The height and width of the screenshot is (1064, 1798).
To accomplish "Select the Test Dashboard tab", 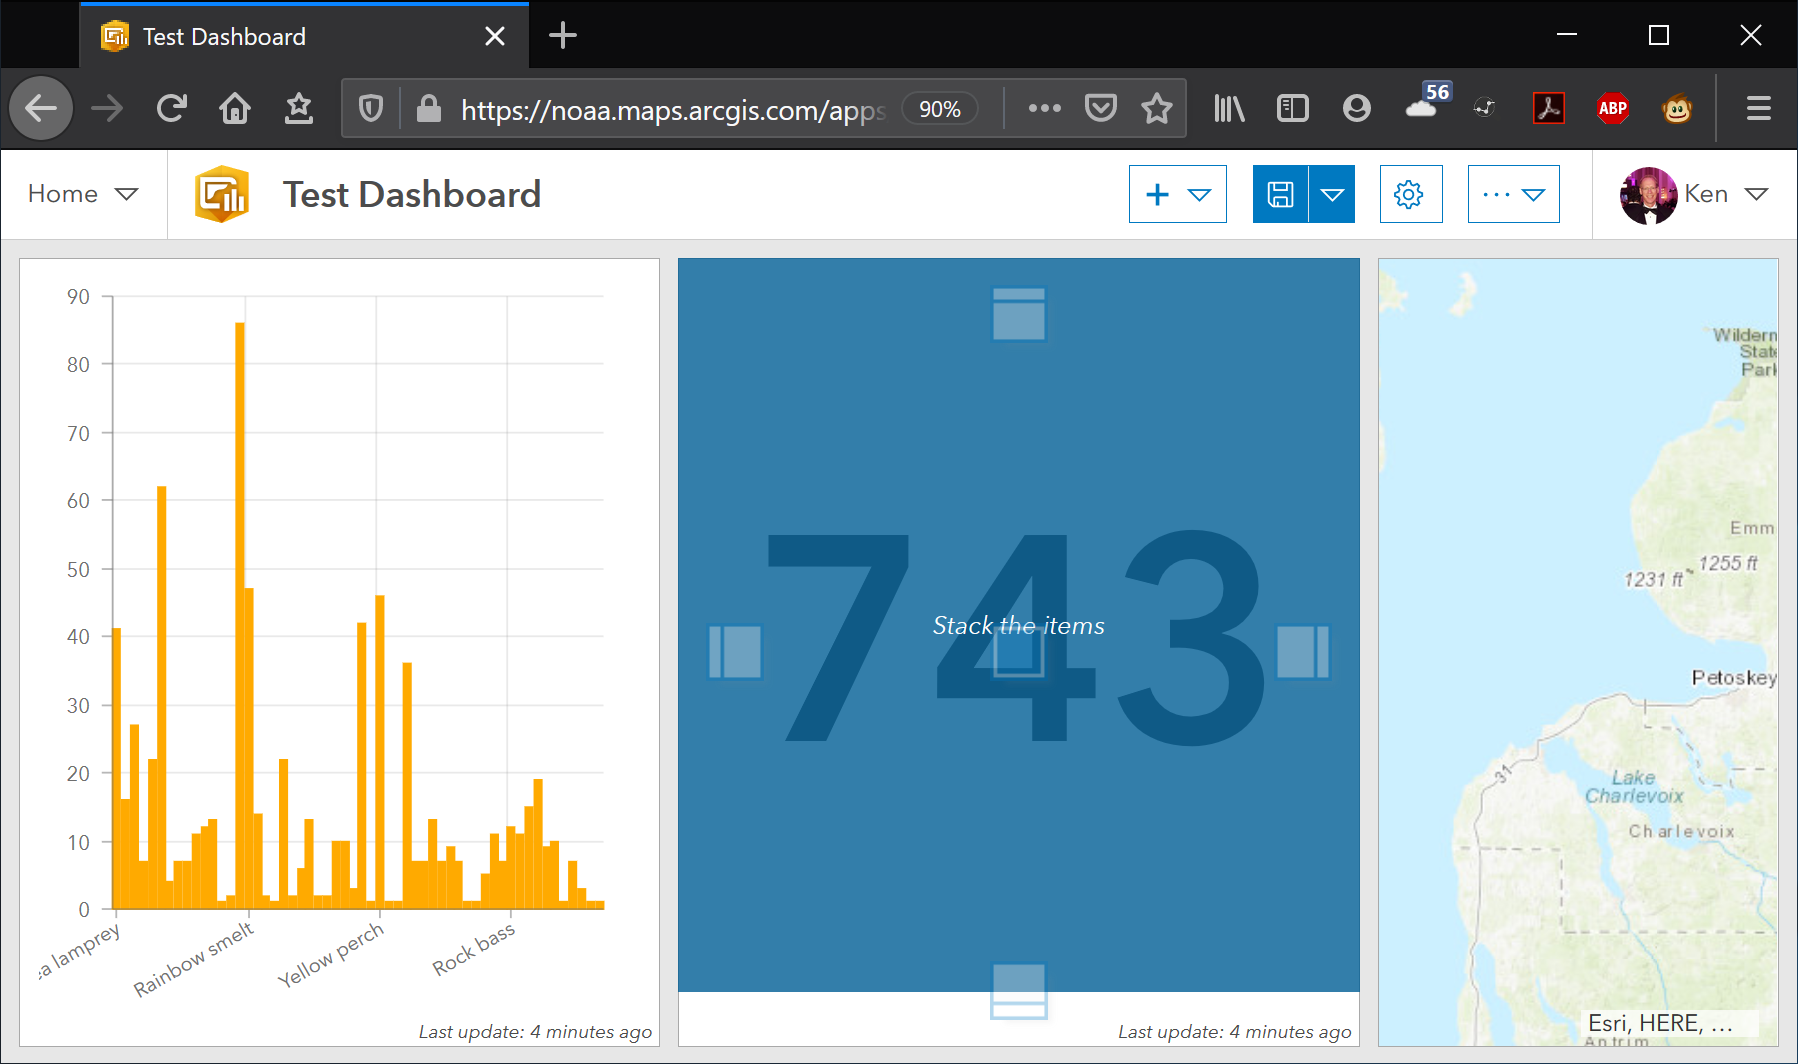I will (x=304, y=37).
